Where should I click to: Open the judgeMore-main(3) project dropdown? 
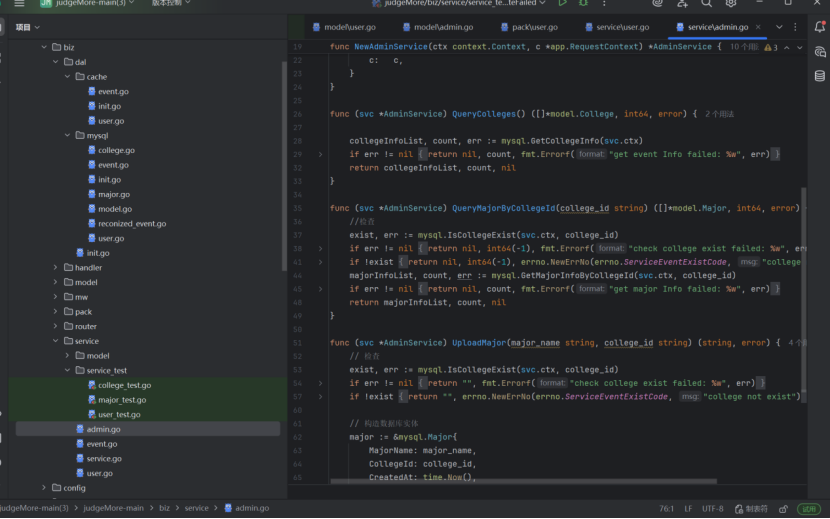pos(88,3)
